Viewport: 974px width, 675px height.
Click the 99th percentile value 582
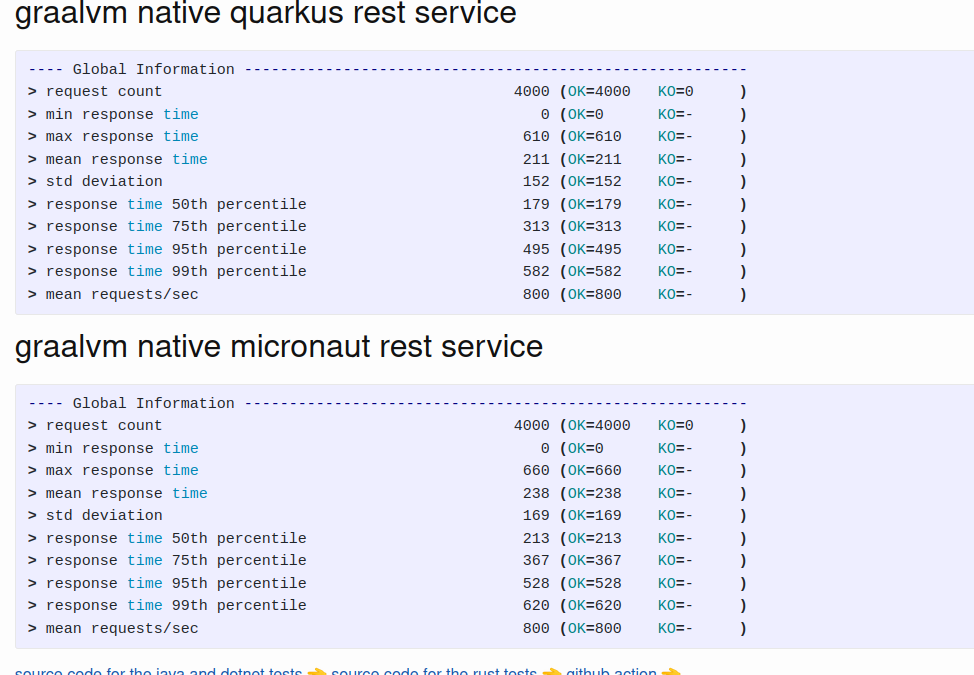pyautogui.click(x=536, y=272)
